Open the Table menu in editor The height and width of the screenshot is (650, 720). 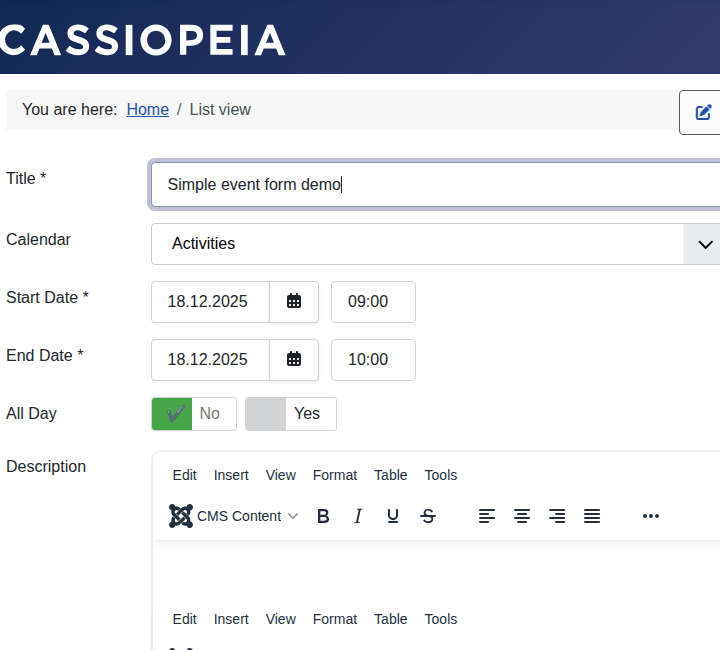pyautogui.click(x=390, y=475)
